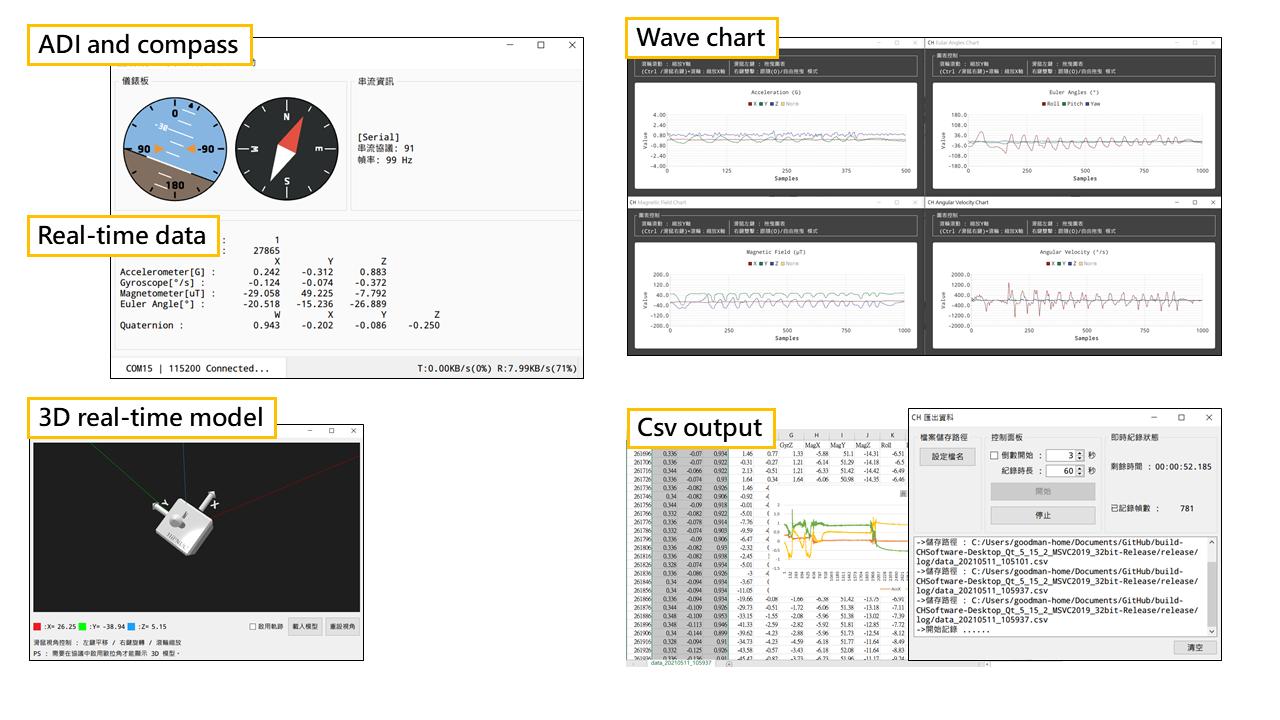Click the Quaternion data row label

point(152,326)
